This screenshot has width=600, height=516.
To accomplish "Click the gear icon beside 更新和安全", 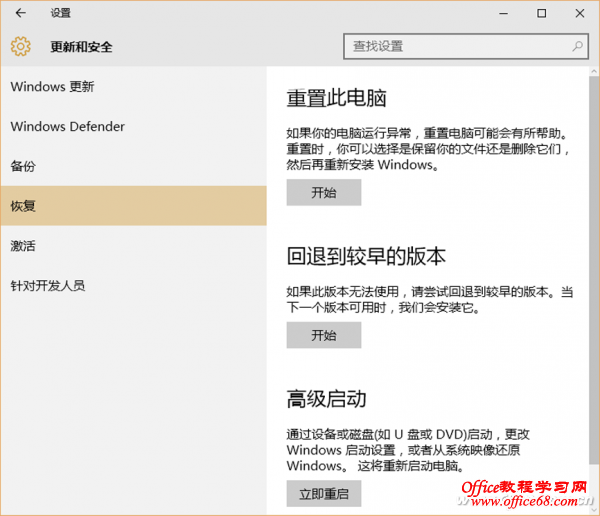I will tap(21, 46).
